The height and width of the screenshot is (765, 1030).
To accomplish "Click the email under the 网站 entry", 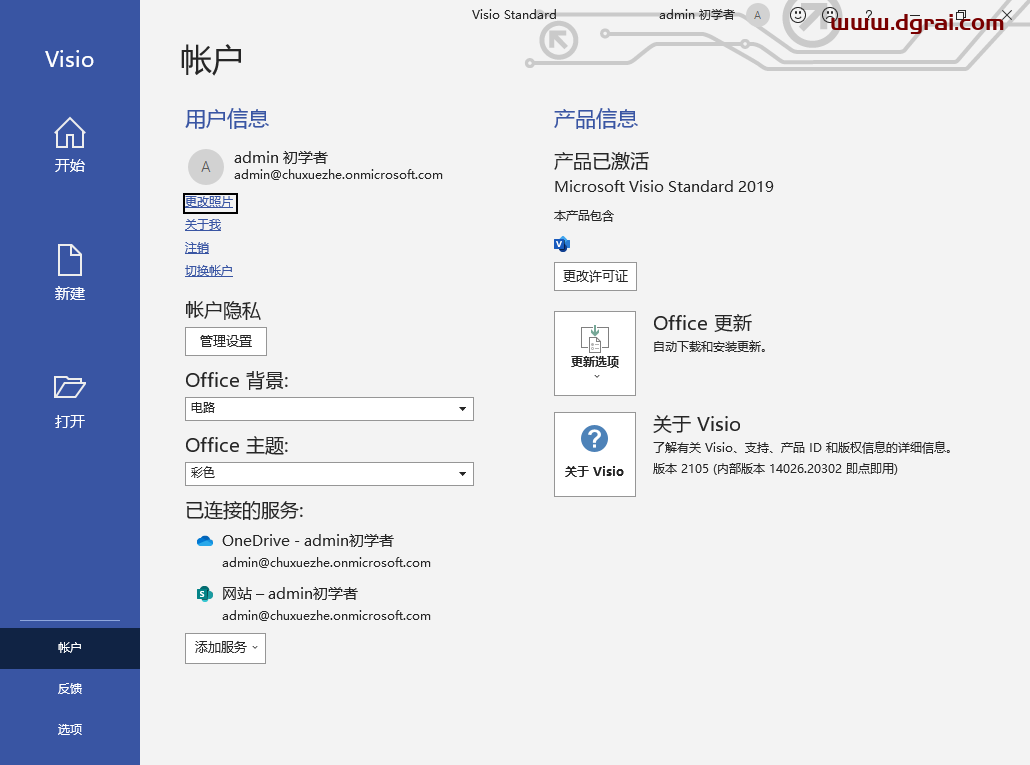I will [x=326, y=616].
